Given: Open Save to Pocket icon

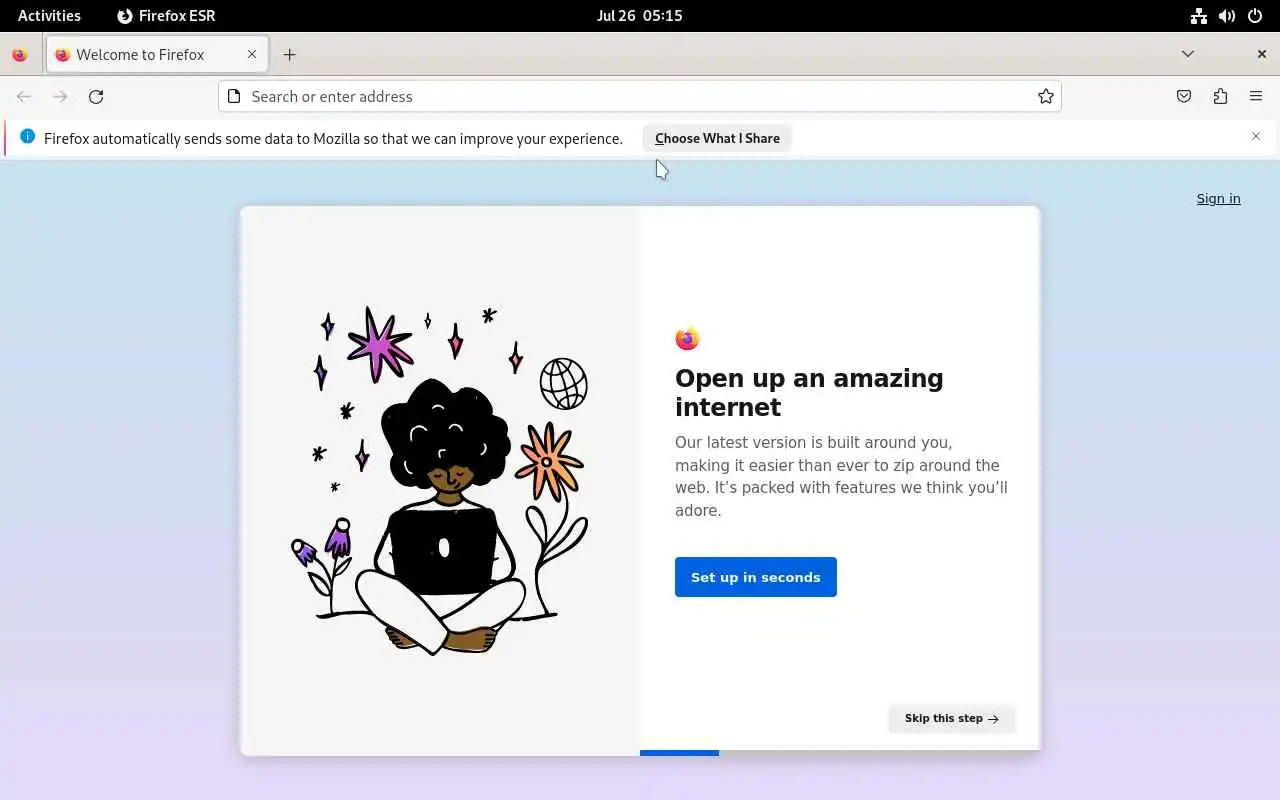Looking at the screenshot, I should [x=1184, y=97].
